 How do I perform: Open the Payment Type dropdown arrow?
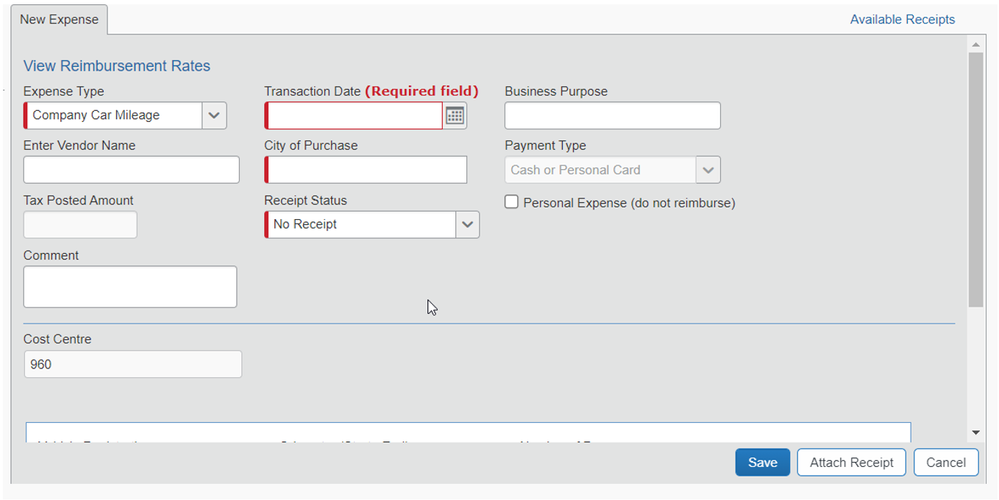pyautogui.click(x=708, y=170)
